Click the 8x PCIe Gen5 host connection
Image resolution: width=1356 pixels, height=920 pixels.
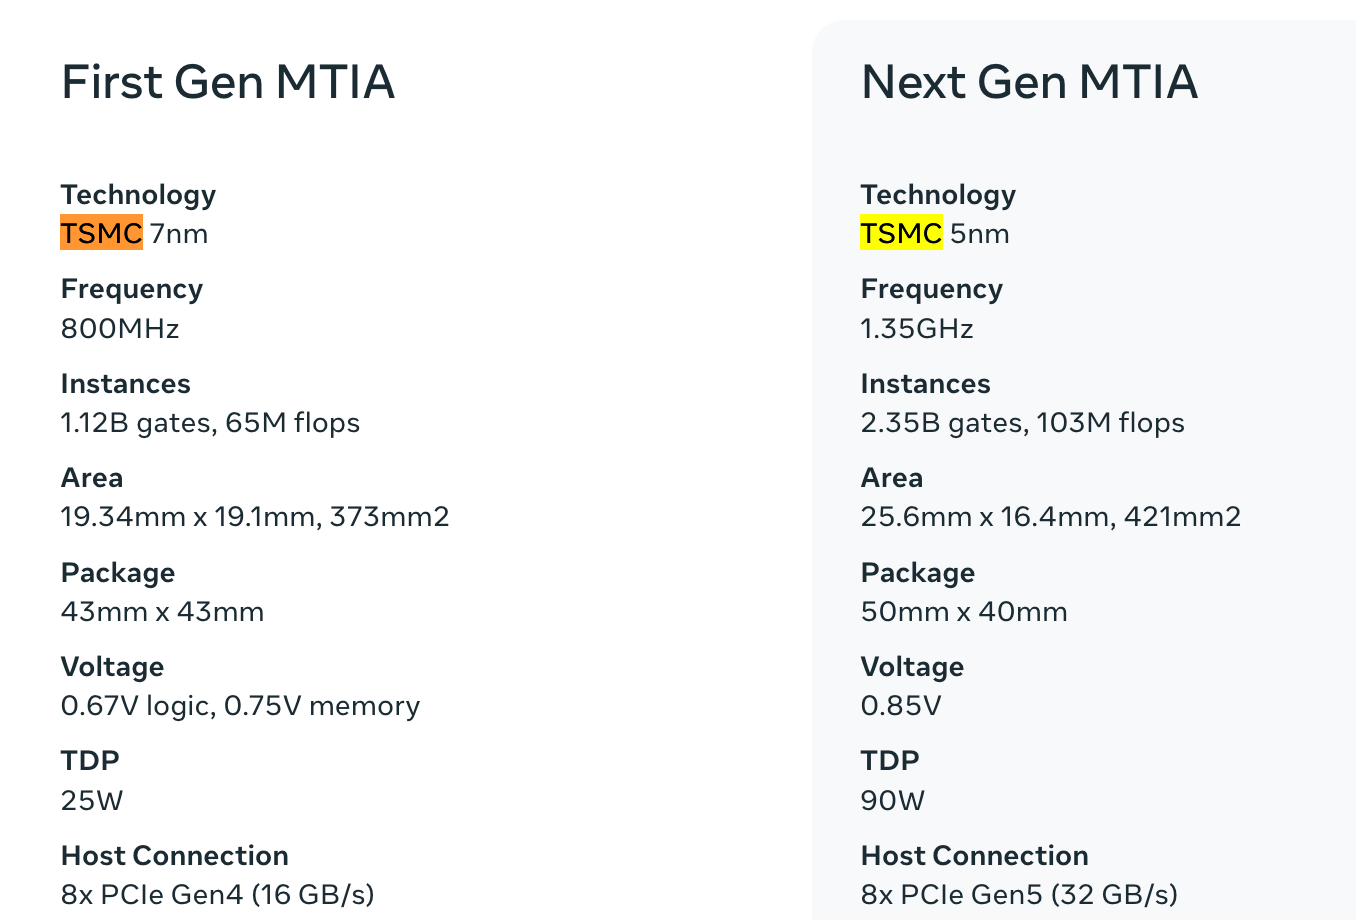pos(1019,894)
